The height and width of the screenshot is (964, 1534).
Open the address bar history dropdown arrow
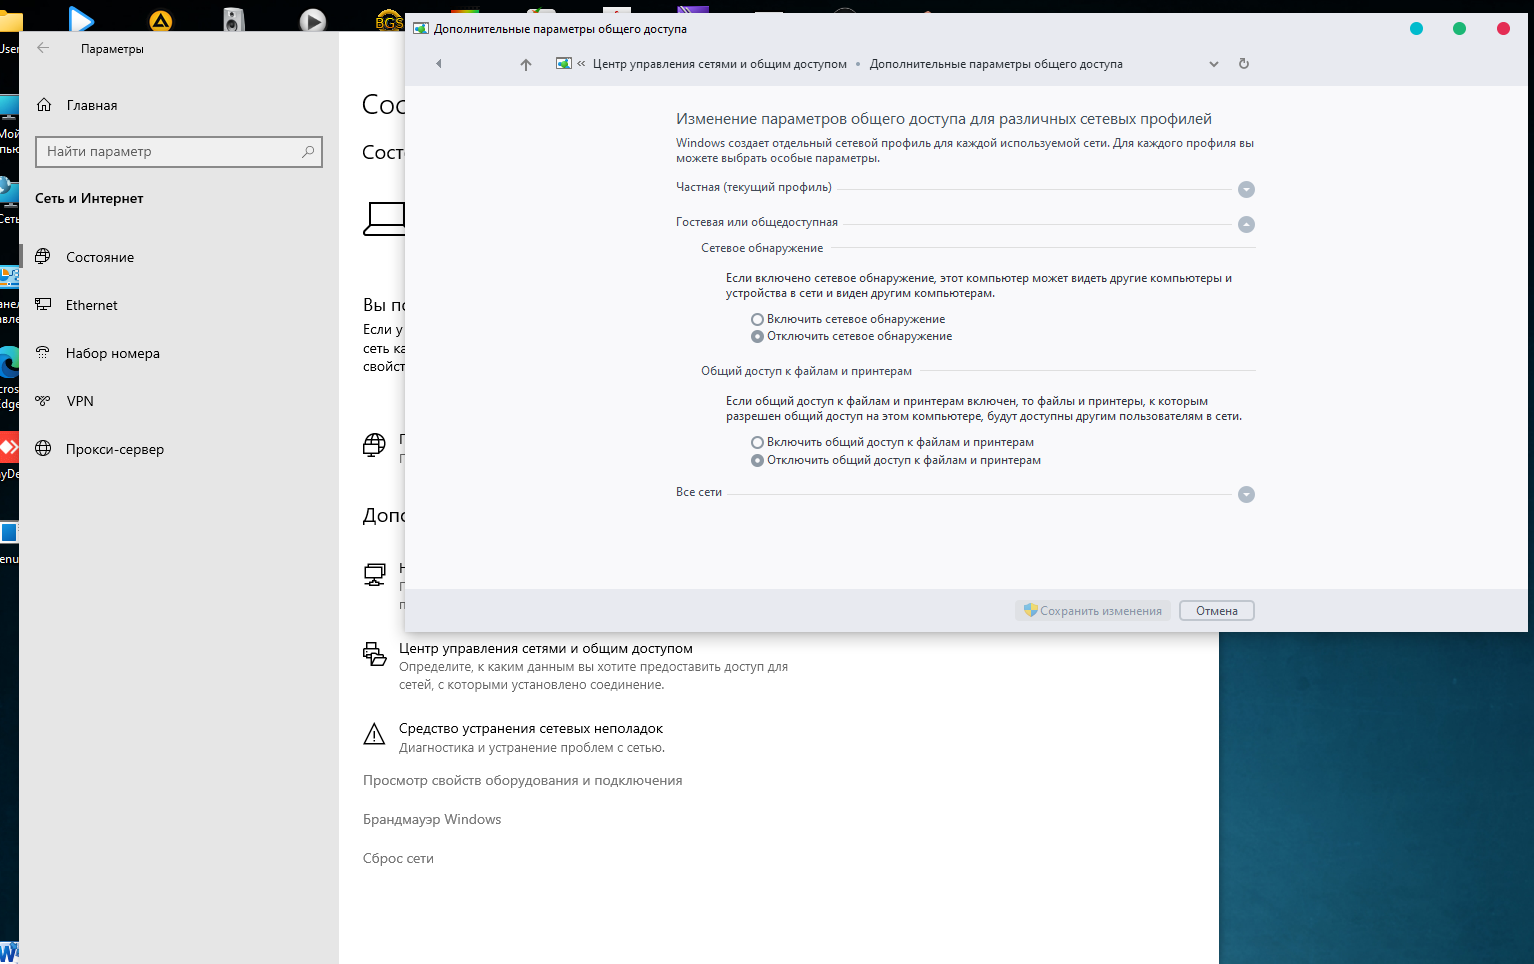1214,64
